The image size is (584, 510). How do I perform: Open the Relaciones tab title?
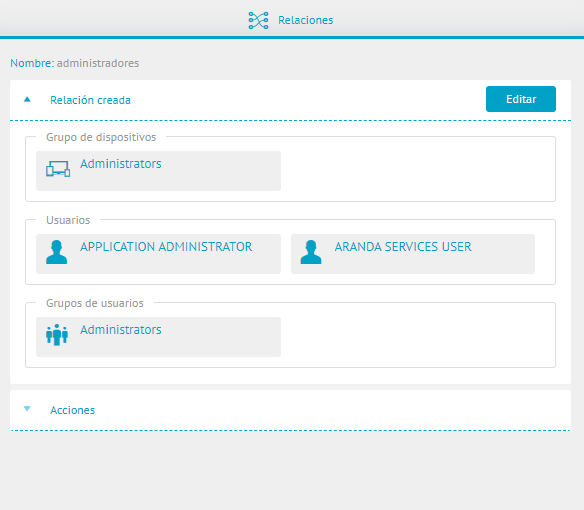(305, 20)
